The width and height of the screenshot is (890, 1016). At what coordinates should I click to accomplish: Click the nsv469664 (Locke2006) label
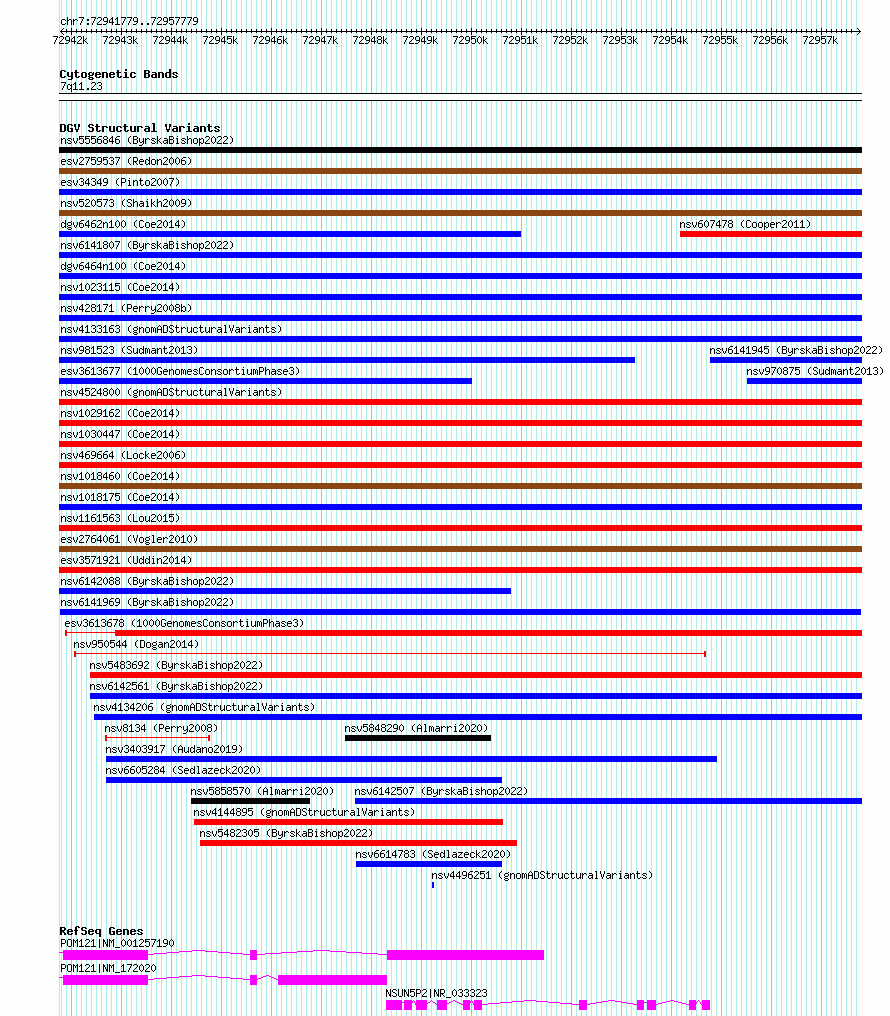tap(123, 456)
